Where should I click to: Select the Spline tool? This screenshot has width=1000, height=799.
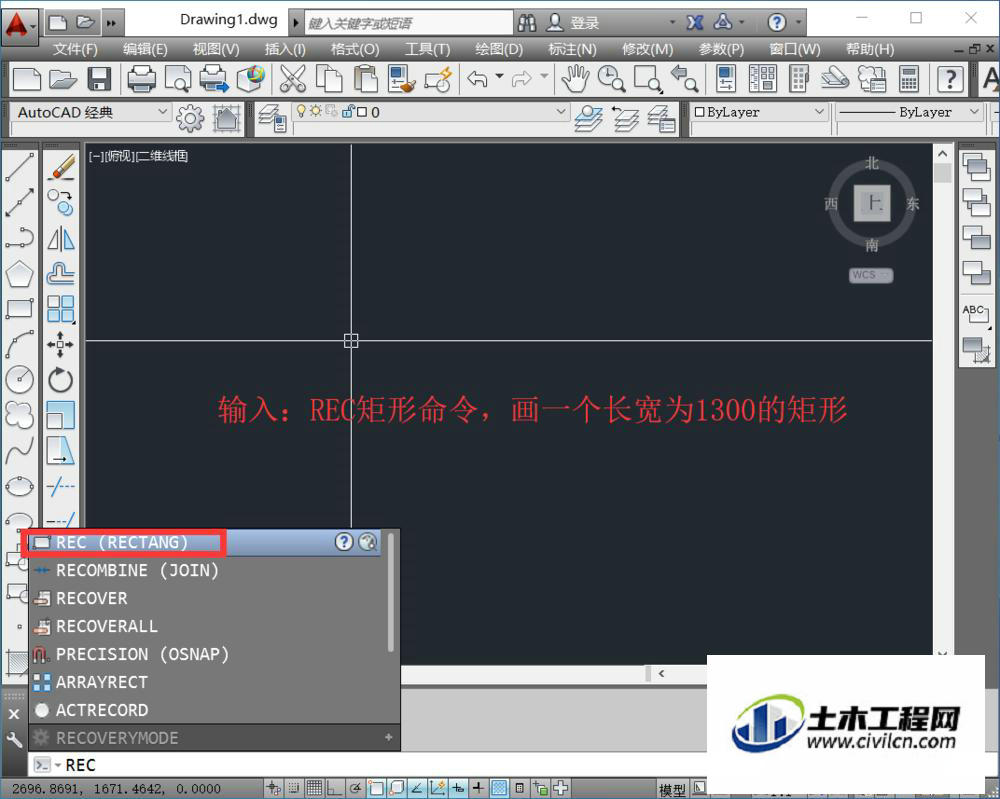click(19, 450)
